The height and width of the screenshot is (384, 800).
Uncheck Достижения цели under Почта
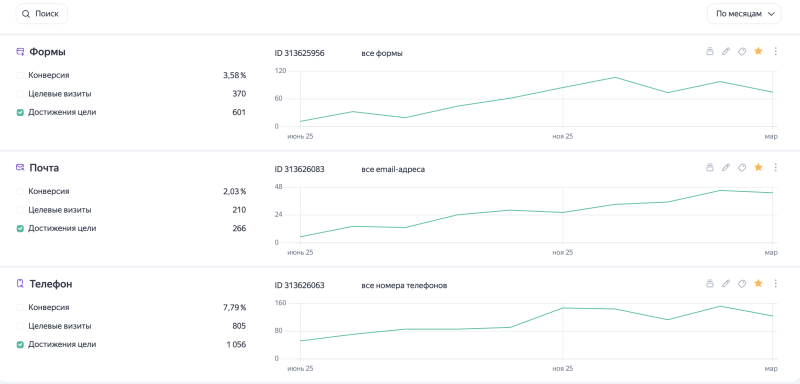[20, 228]
